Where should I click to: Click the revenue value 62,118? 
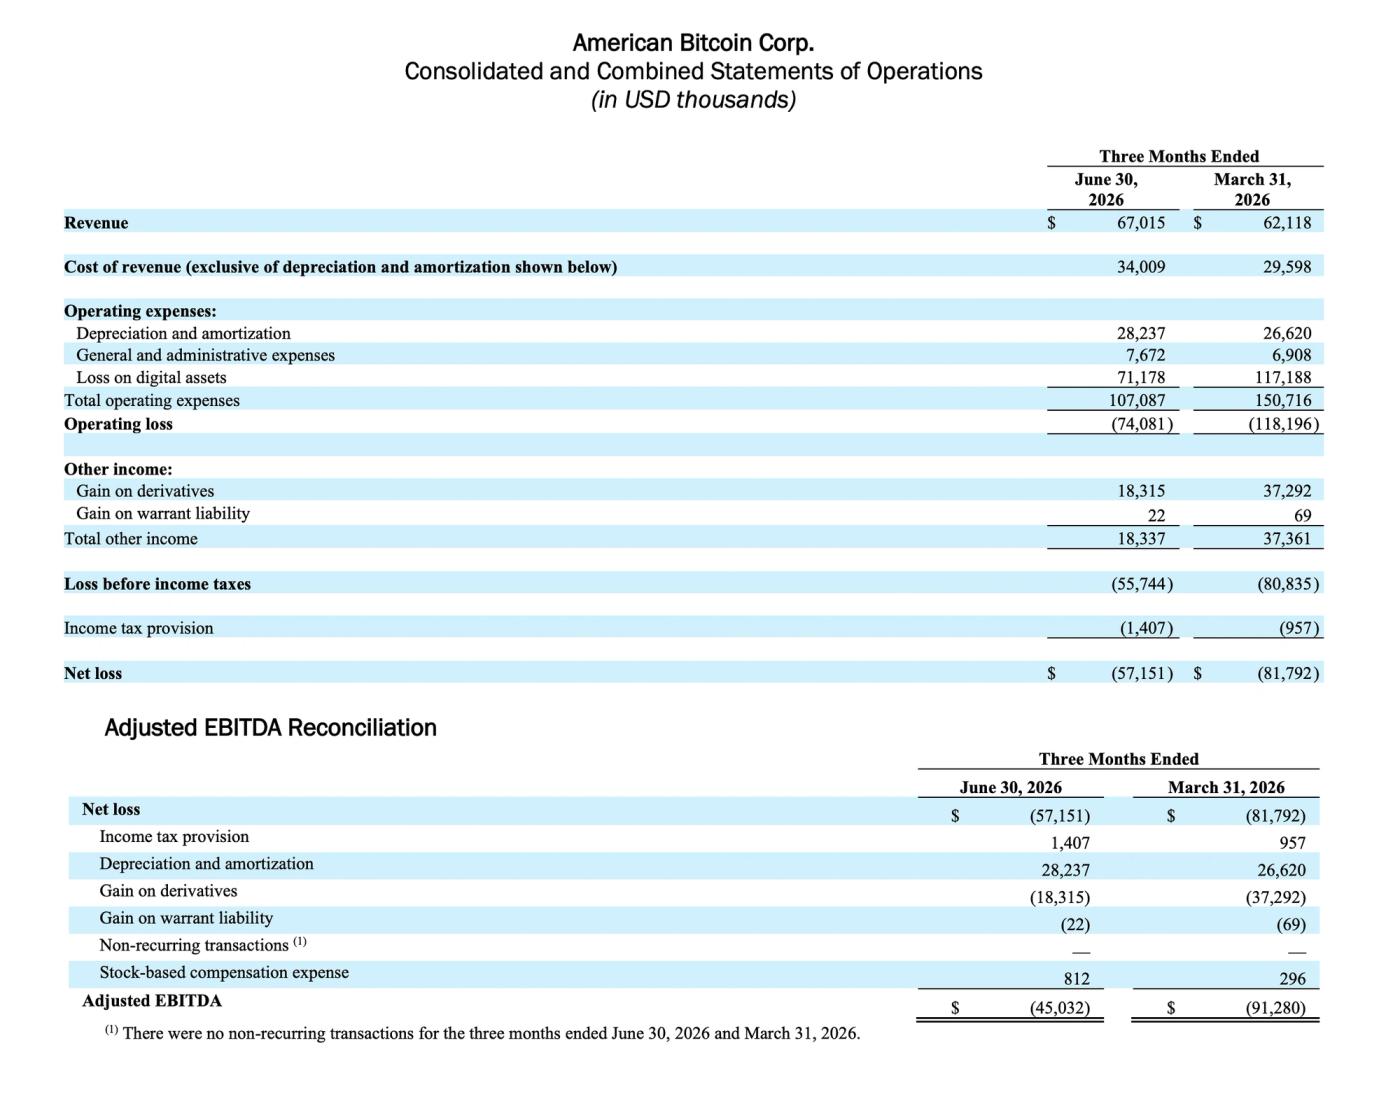[1287, 223]
